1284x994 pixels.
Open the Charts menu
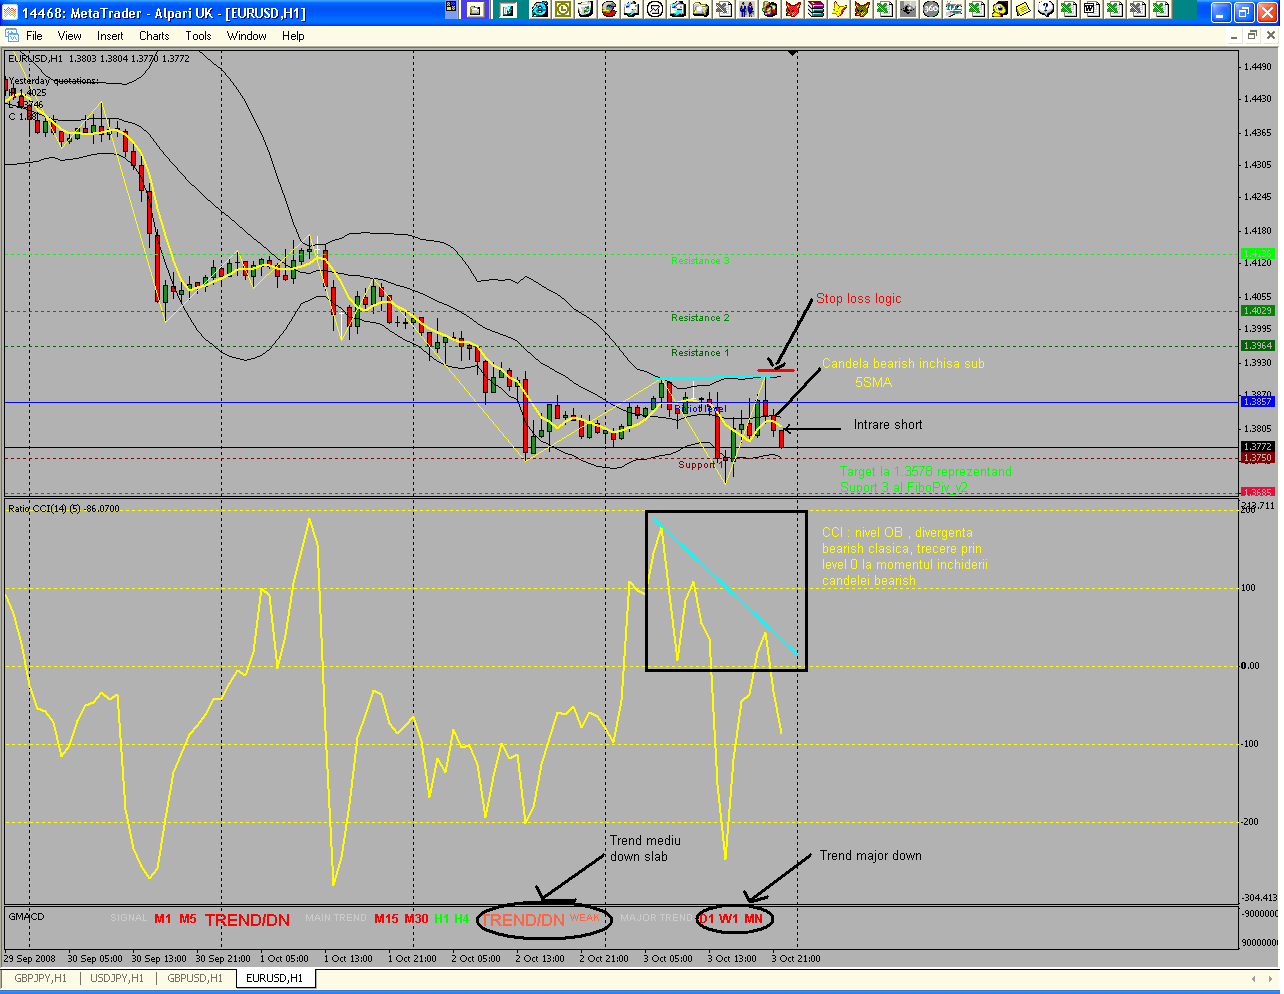tap(154, 36)
